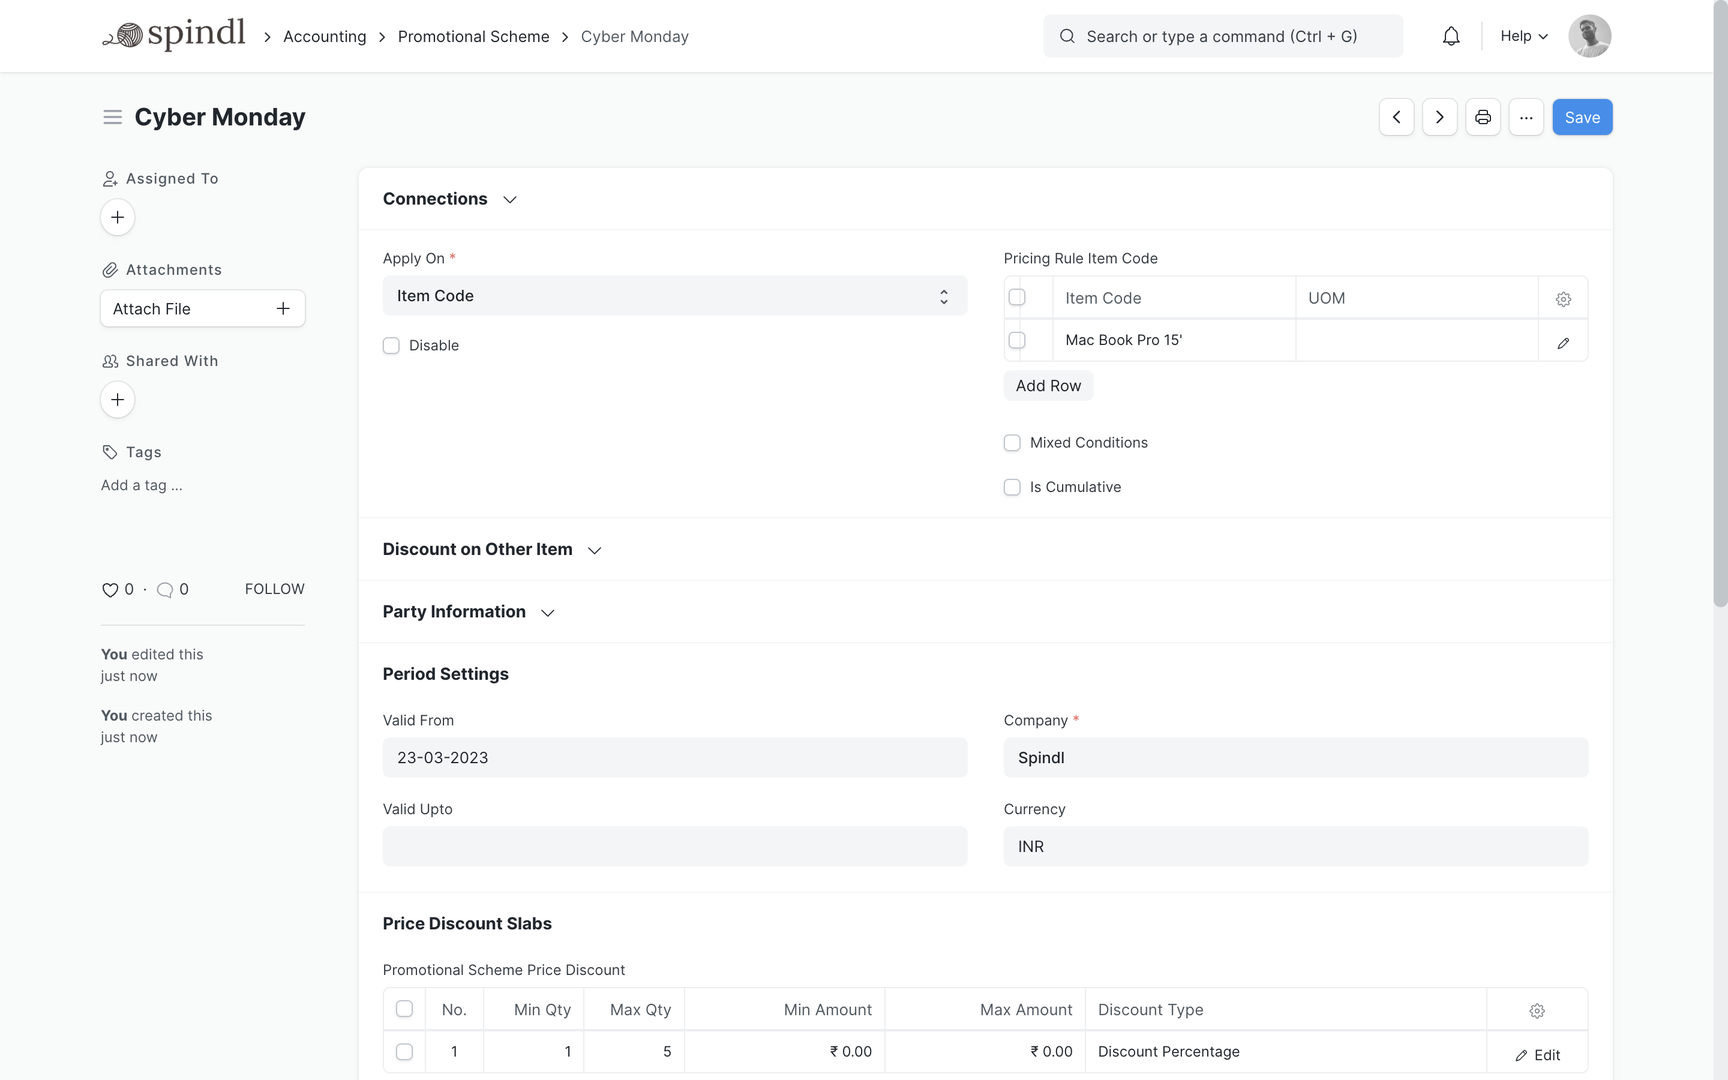Click the page vertical scrollbar

tap(1720, 303)
